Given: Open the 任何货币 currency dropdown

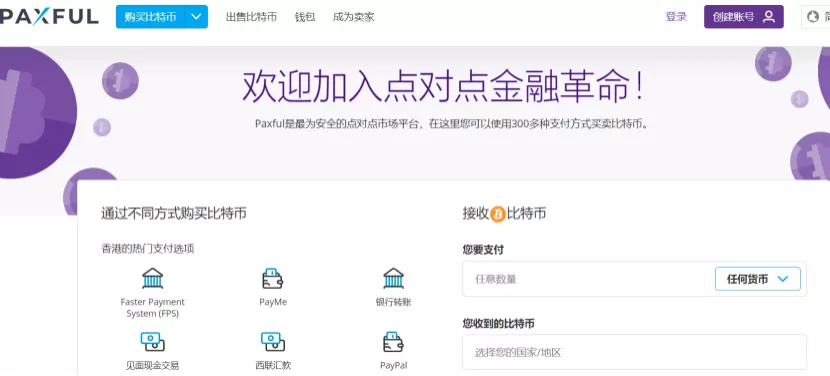Looking at the screenshot, I should click(x=757, y=279).
